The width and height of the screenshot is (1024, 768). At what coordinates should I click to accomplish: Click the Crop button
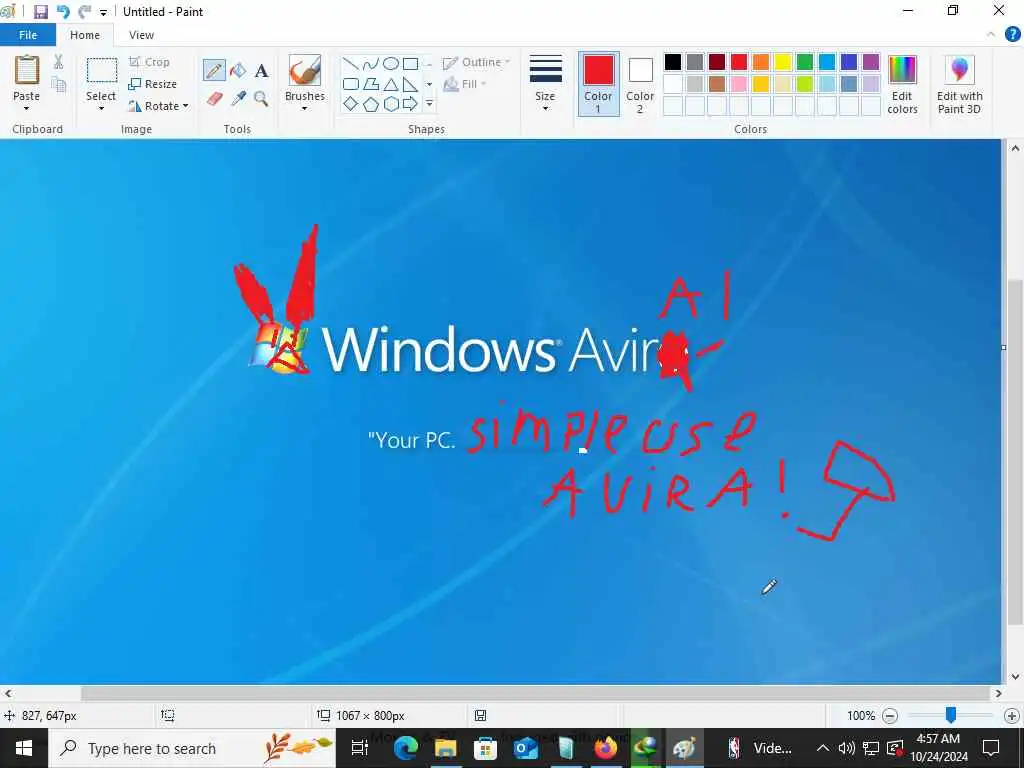tap(150, 62)
